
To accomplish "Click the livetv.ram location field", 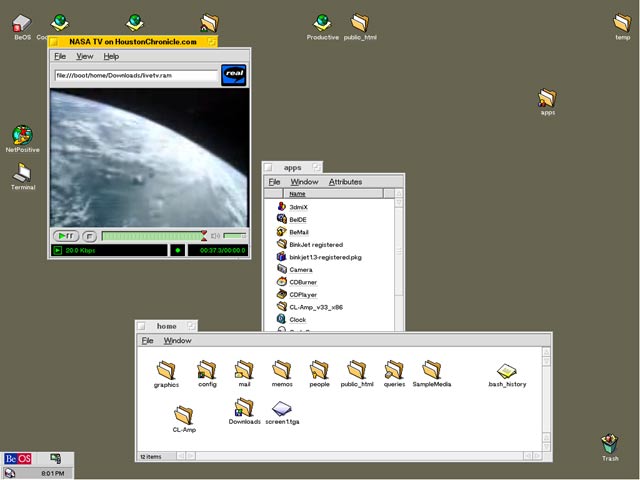I will [x=135, y=75].
